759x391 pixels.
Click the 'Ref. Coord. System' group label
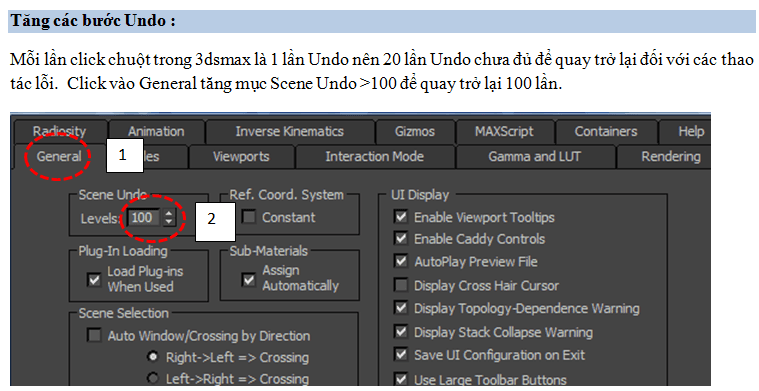click(x=287, y=195)
